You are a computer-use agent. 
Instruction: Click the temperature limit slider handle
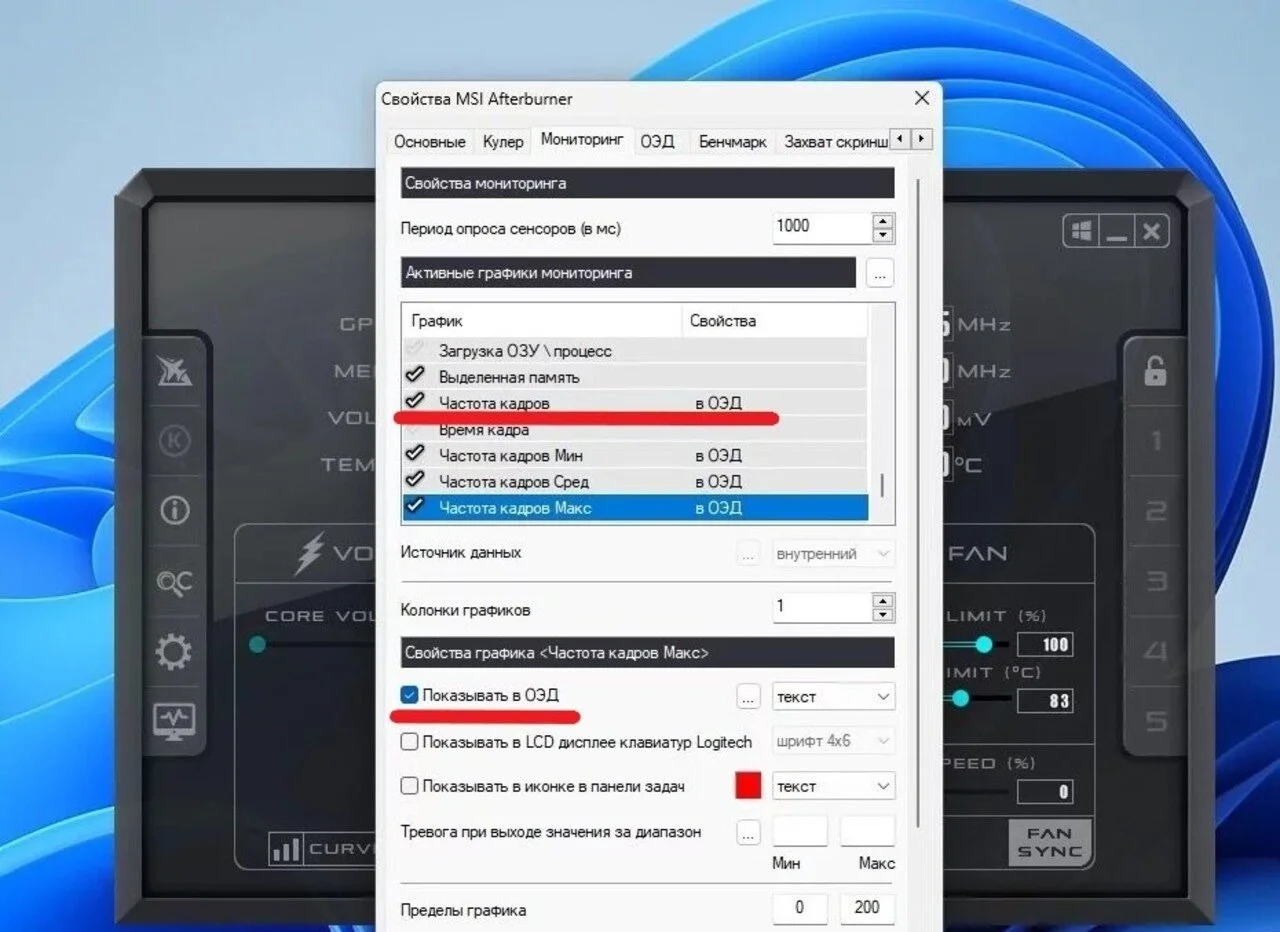[961, 698]
